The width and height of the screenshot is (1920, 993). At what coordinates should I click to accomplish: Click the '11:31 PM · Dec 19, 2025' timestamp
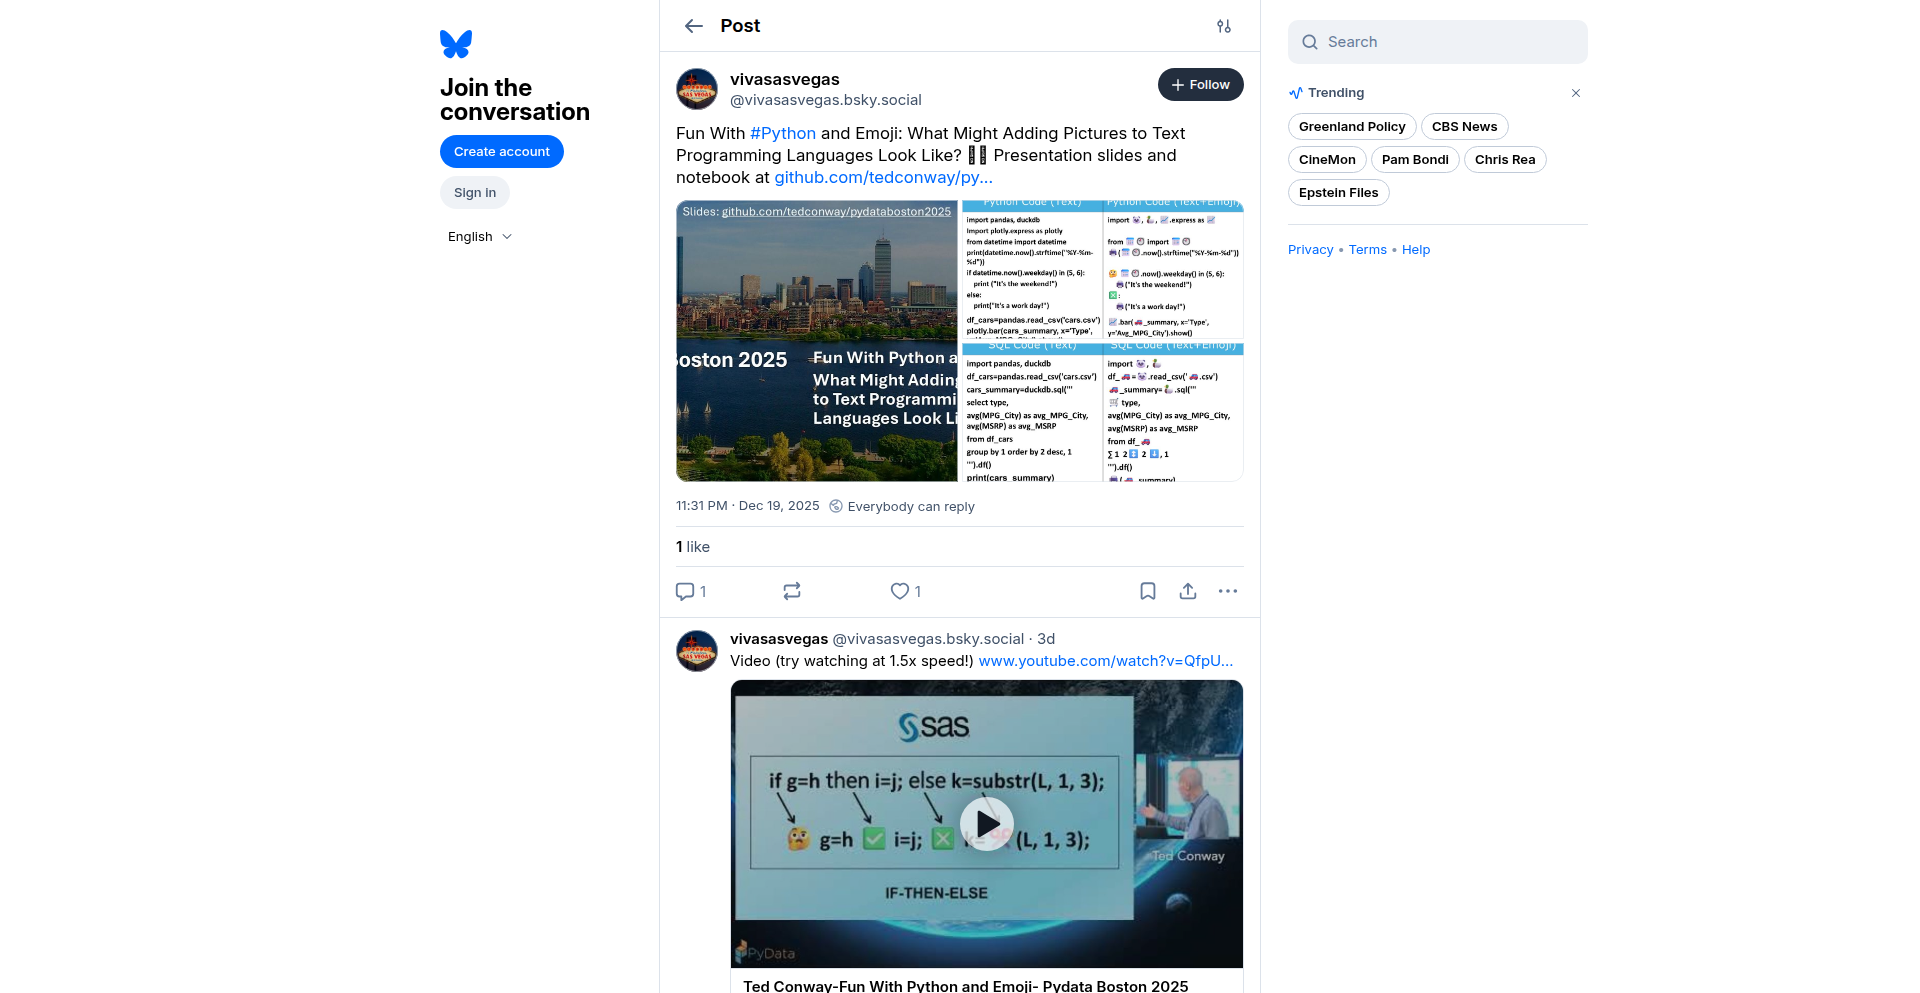coord(748,506)
